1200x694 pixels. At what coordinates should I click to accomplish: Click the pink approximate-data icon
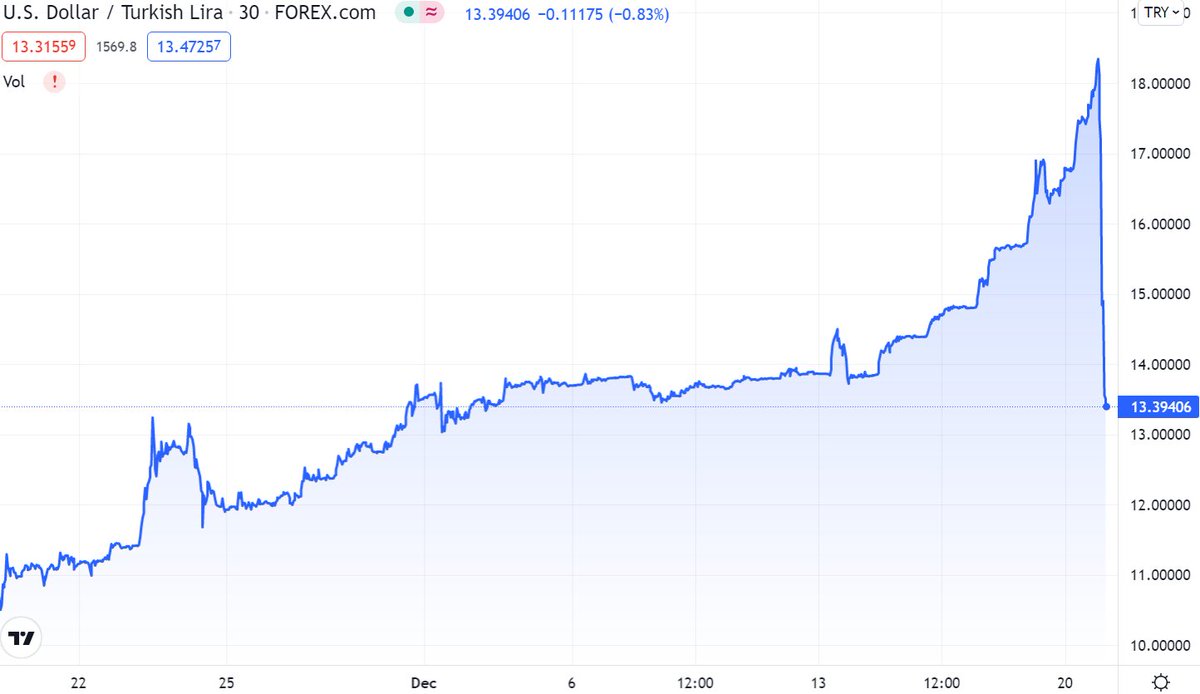point(431,13)
